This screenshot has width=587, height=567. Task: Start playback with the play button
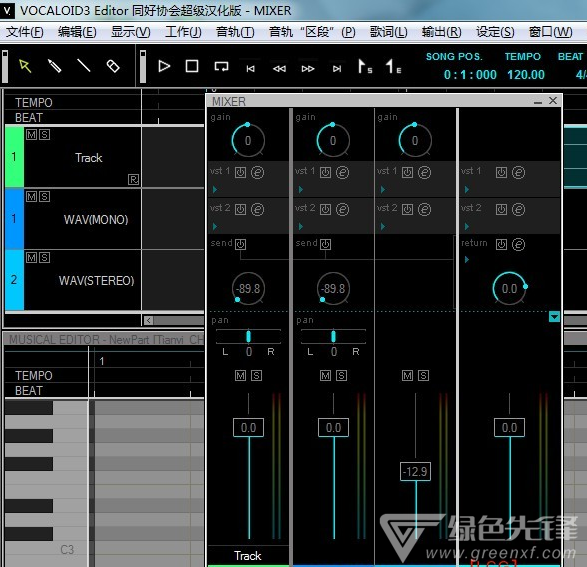click(x=164, y=66)
